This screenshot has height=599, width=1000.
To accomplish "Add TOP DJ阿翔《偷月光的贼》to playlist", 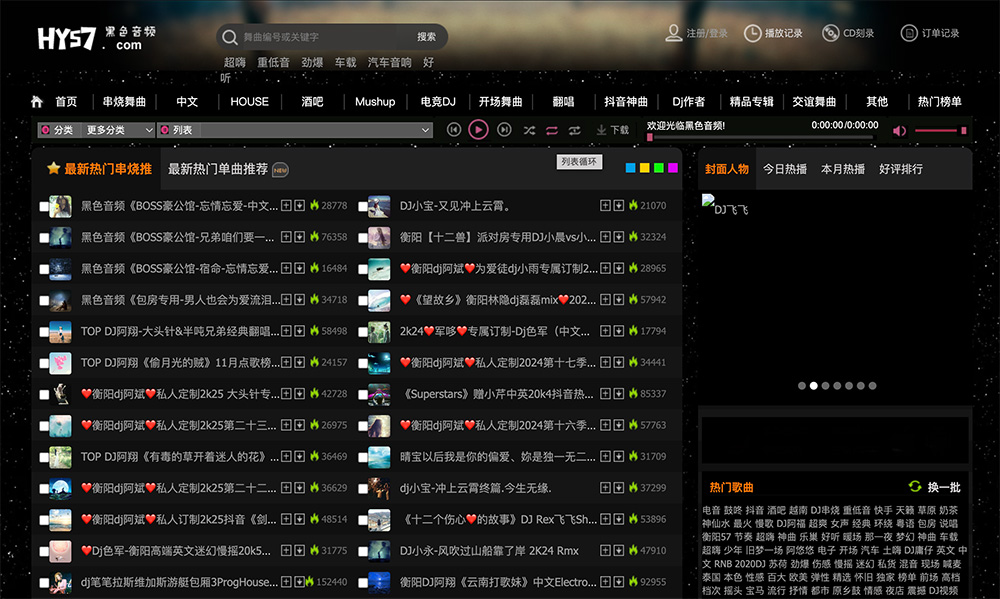I will point(286,362).
